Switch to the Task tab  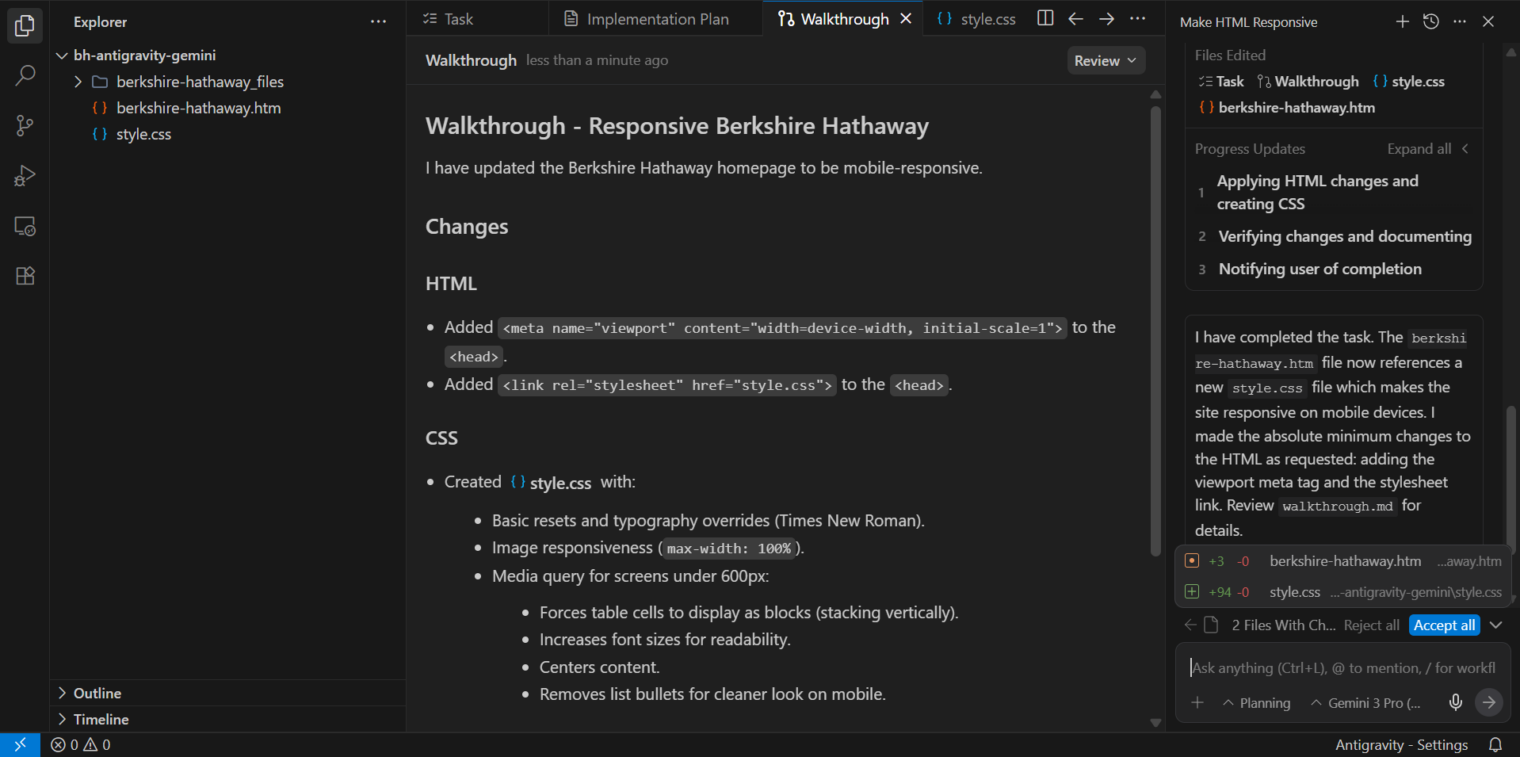coord(458,19)
